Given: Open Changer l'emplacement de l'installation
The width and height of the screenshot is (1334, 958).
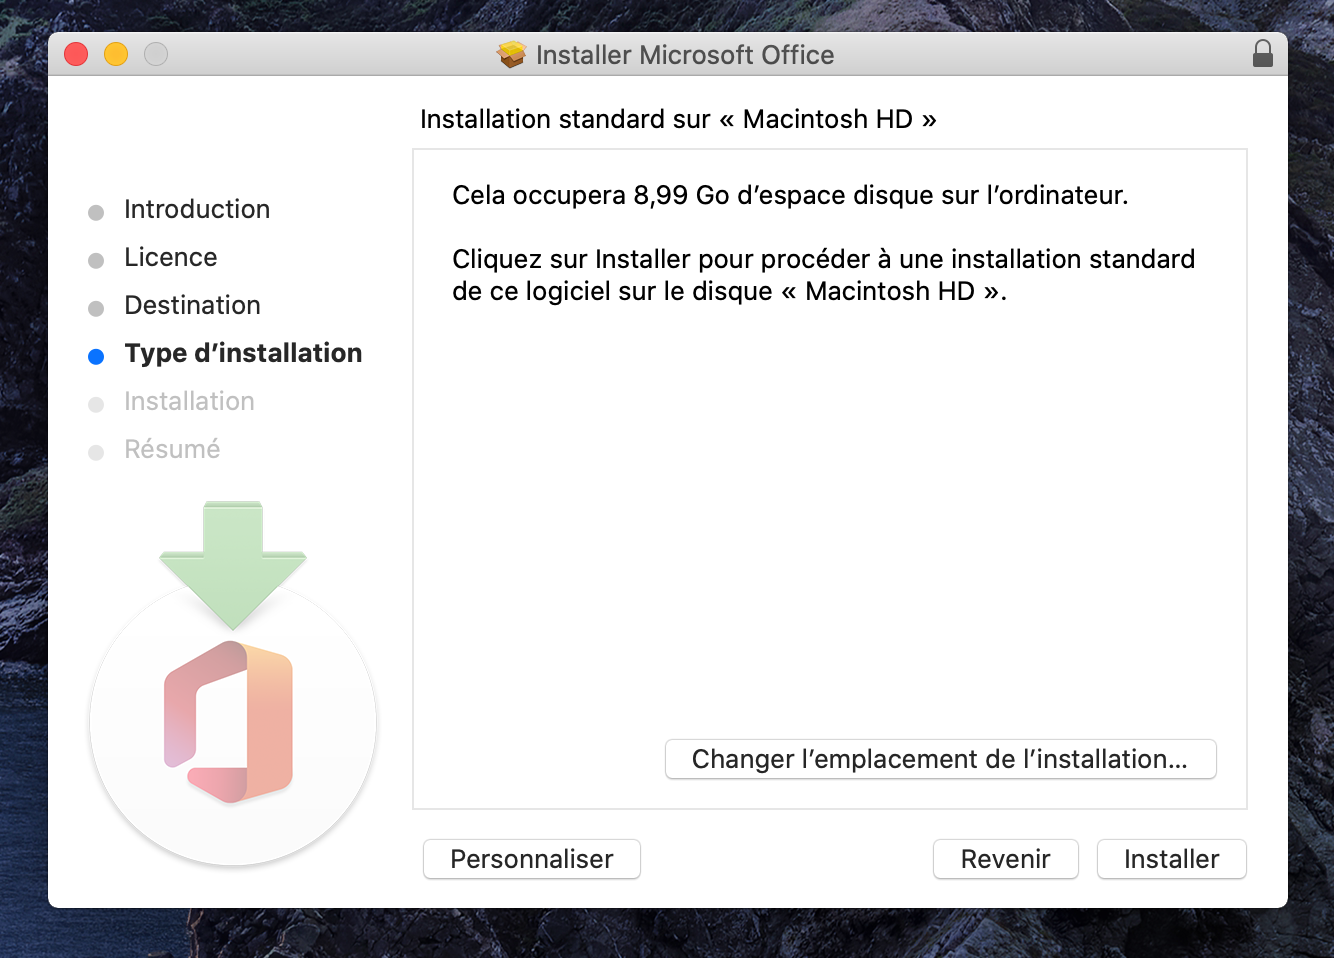Looking at the screenshot, I should (x=940, y=759).
